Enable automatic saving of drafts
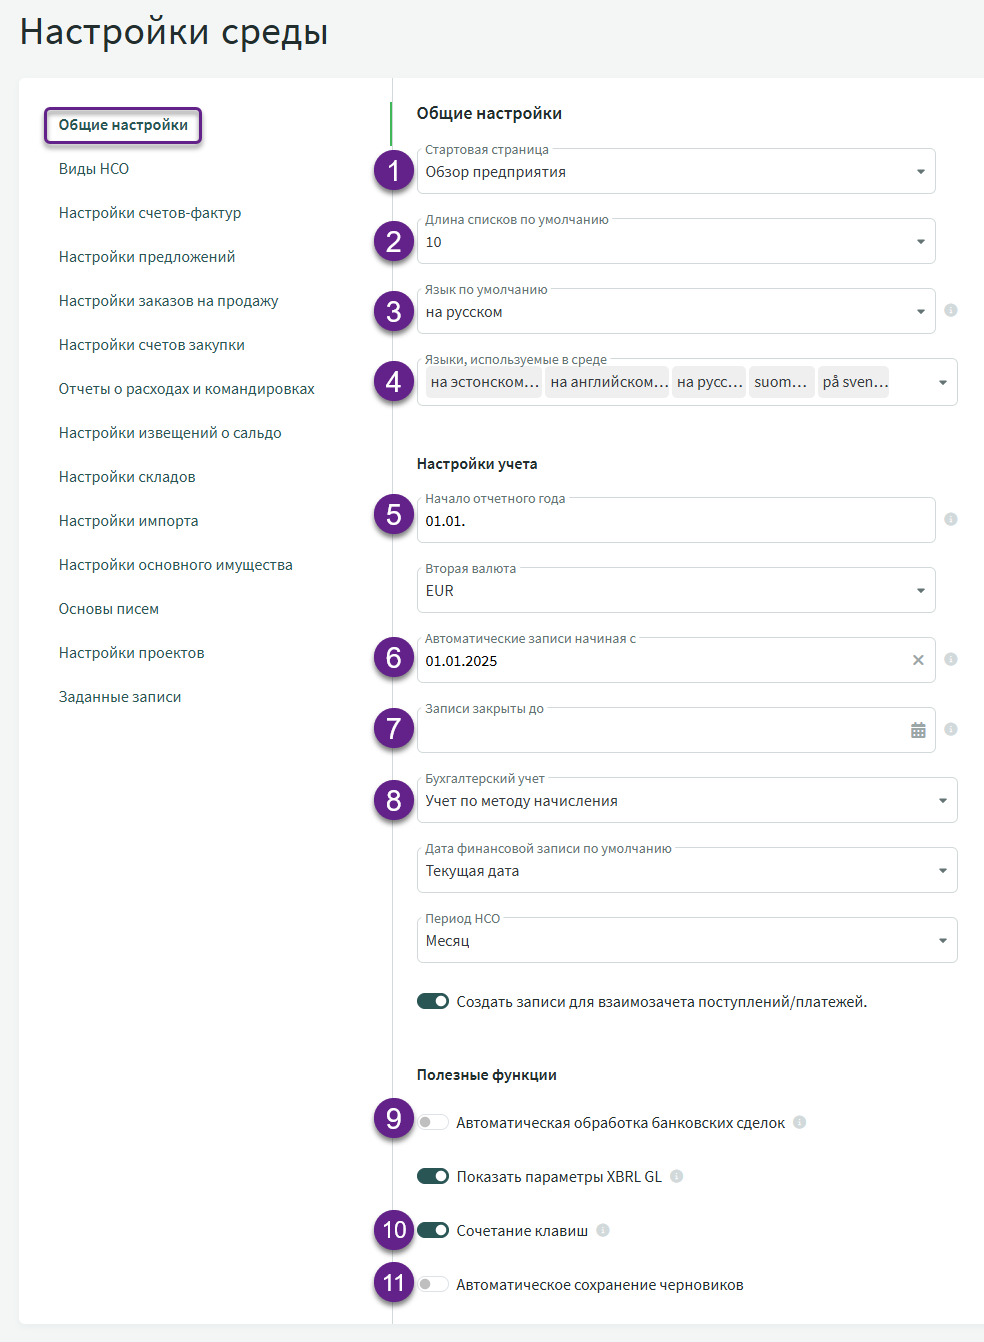 (x=433, y=1285)
